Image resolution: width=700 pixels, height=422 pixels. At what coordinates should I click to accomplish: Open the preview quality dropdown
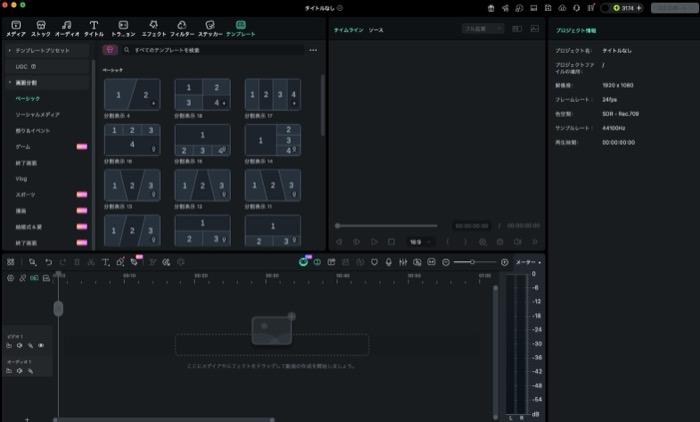pyautogui.click(x=483, y=29)
